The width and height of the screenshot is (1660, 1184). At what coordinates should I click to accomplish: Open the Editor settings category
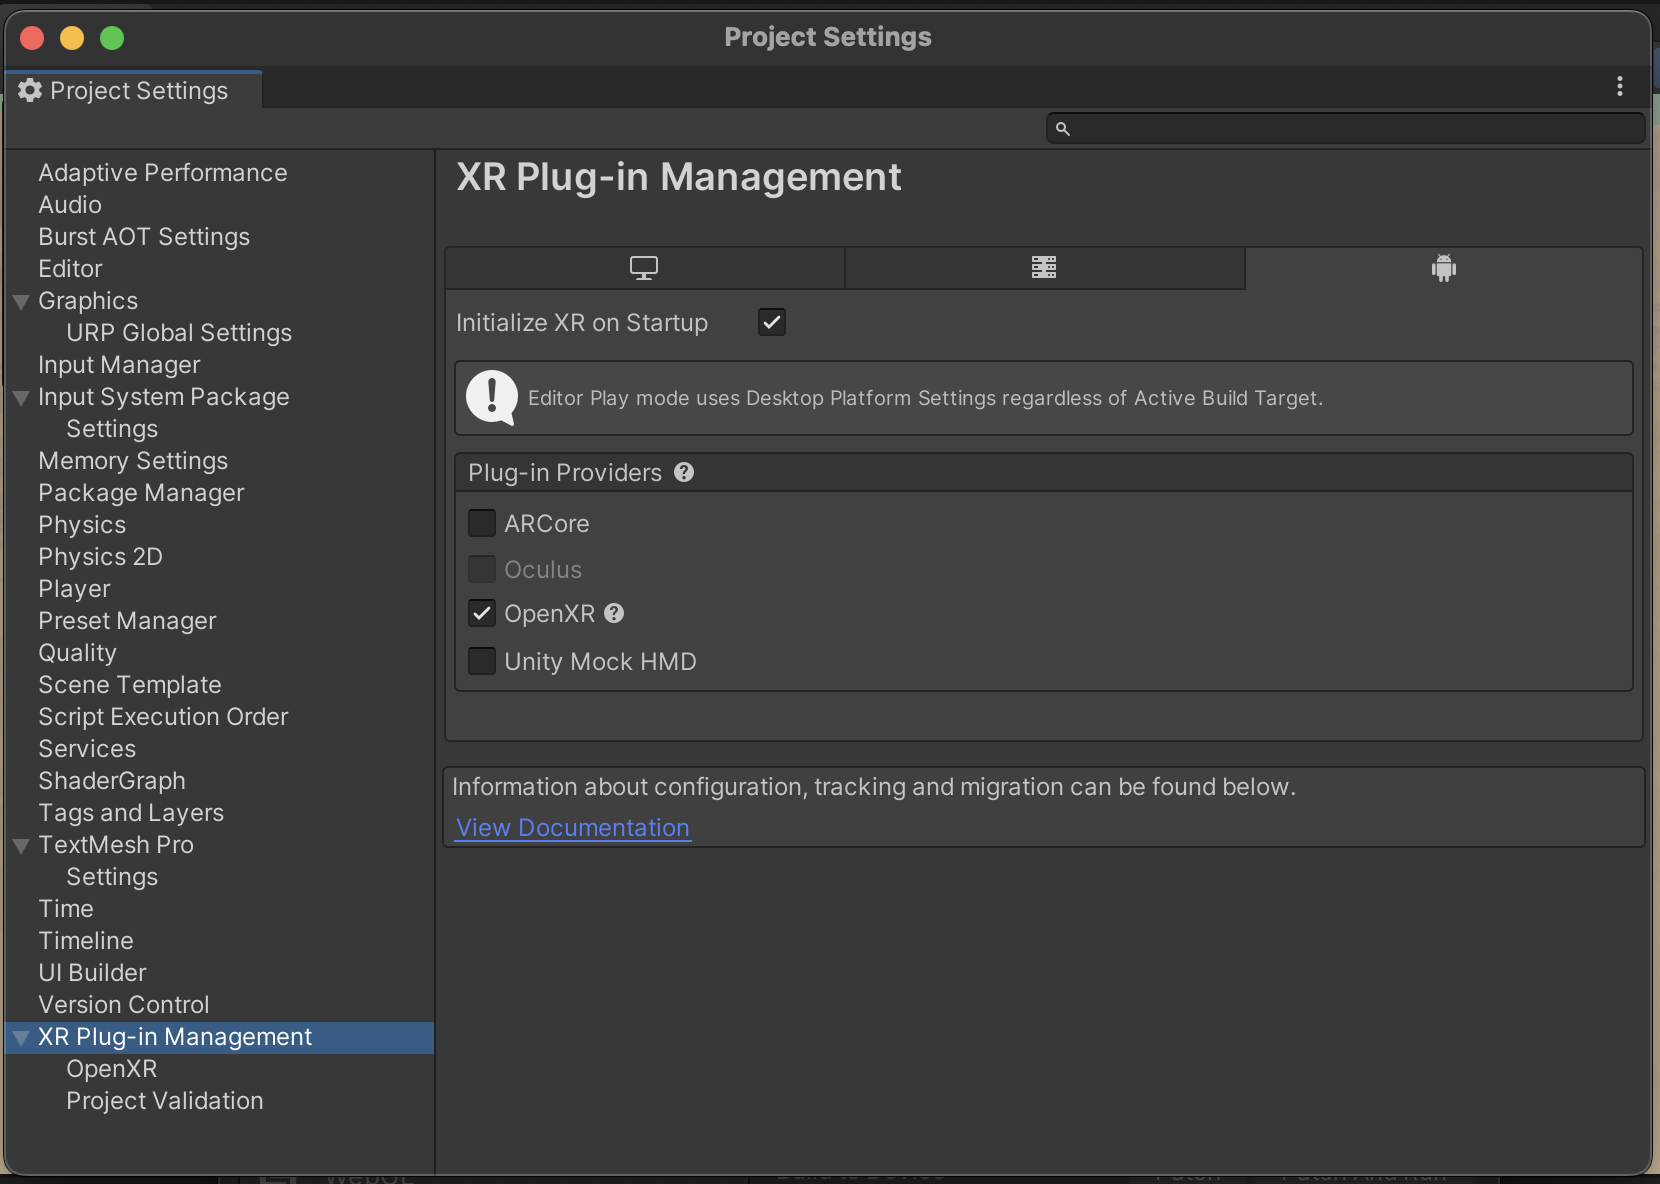click(x=70, y=269)
